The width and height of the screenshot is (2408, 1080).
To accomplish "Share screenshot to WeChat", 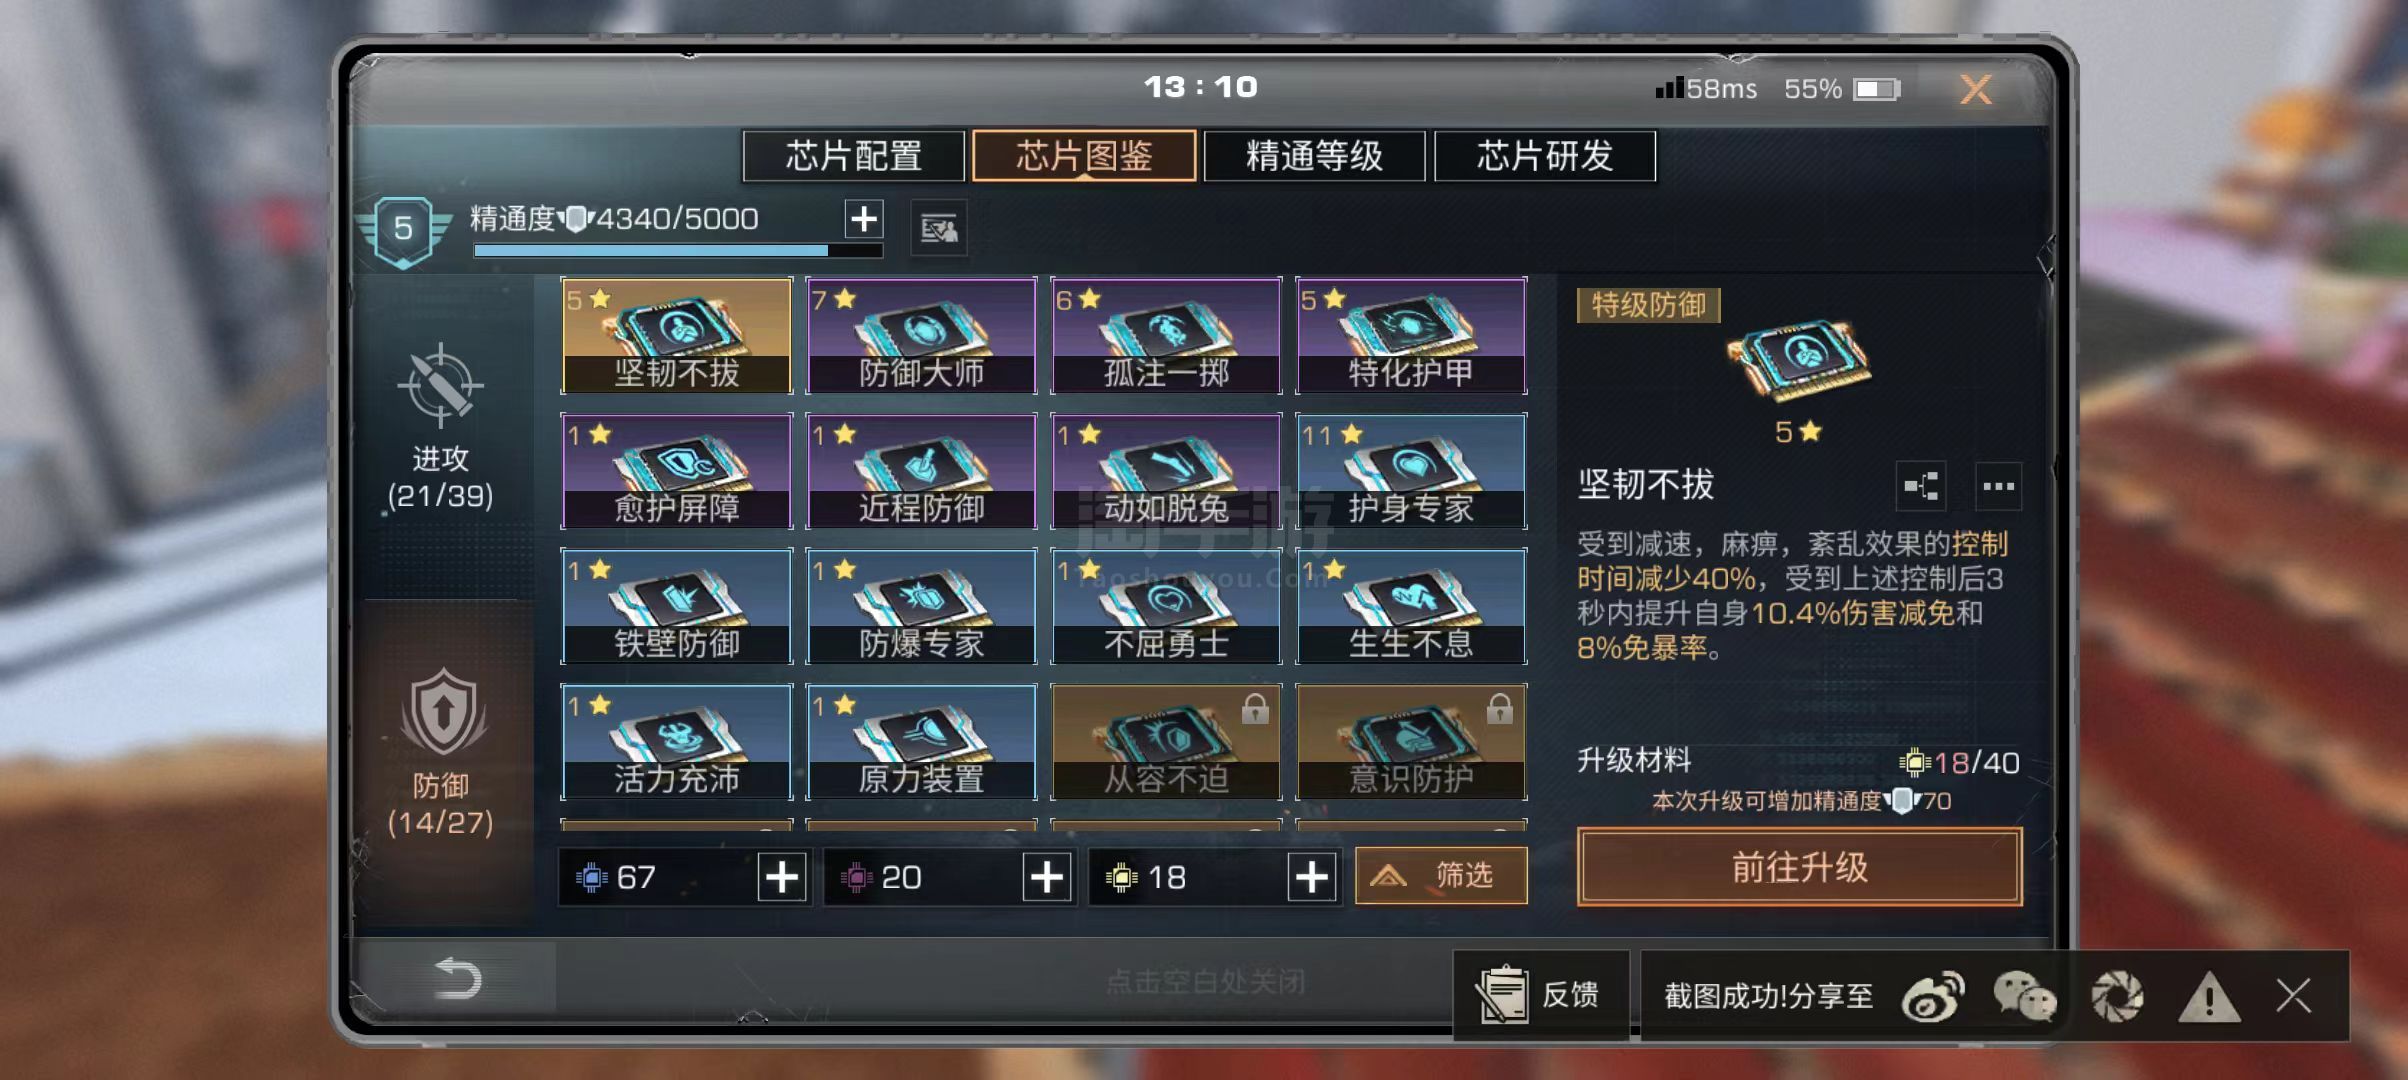I will (x=2024, y=996).
